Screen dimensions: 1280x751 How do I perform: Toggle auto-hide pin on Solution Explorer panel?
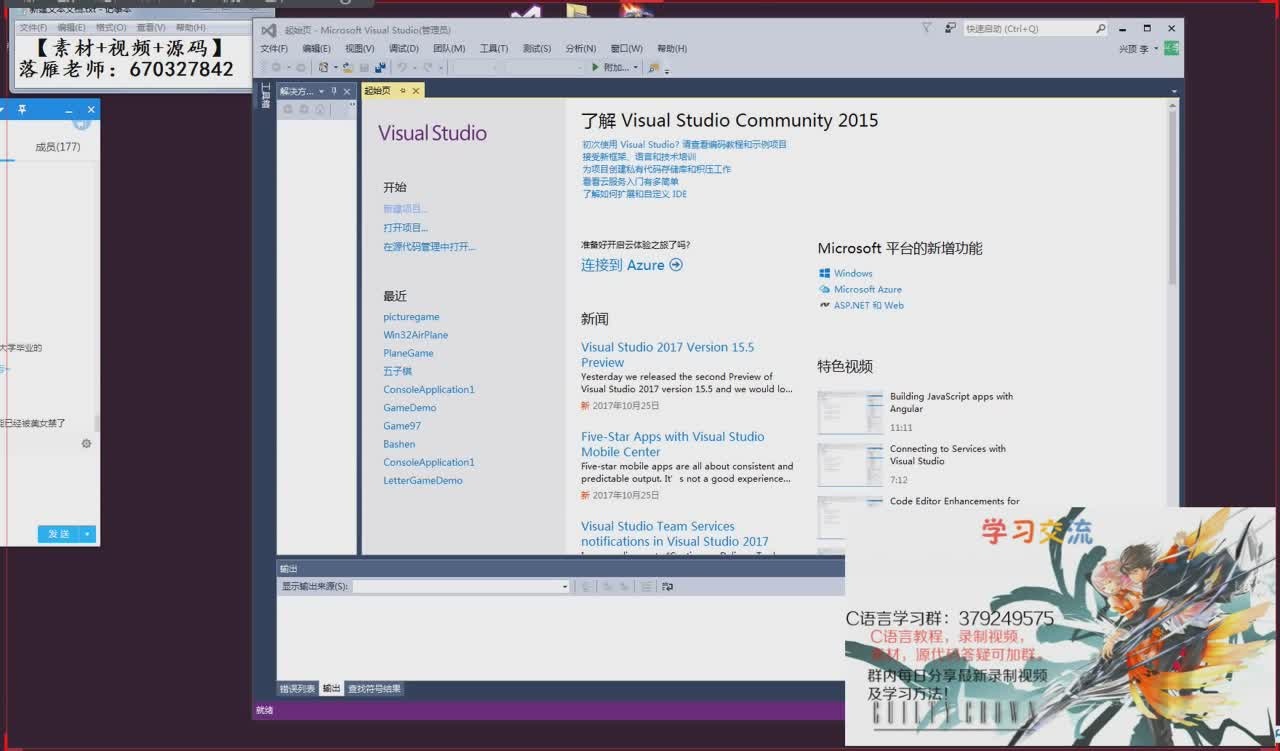click(x=335, y=91)
